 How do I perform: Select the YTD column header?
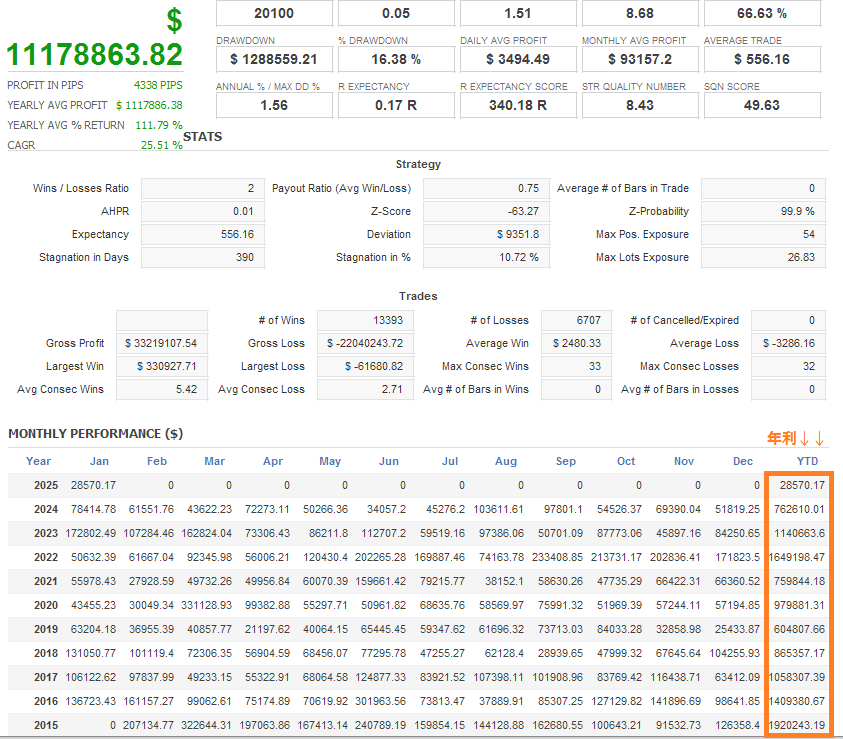point(807,461)
